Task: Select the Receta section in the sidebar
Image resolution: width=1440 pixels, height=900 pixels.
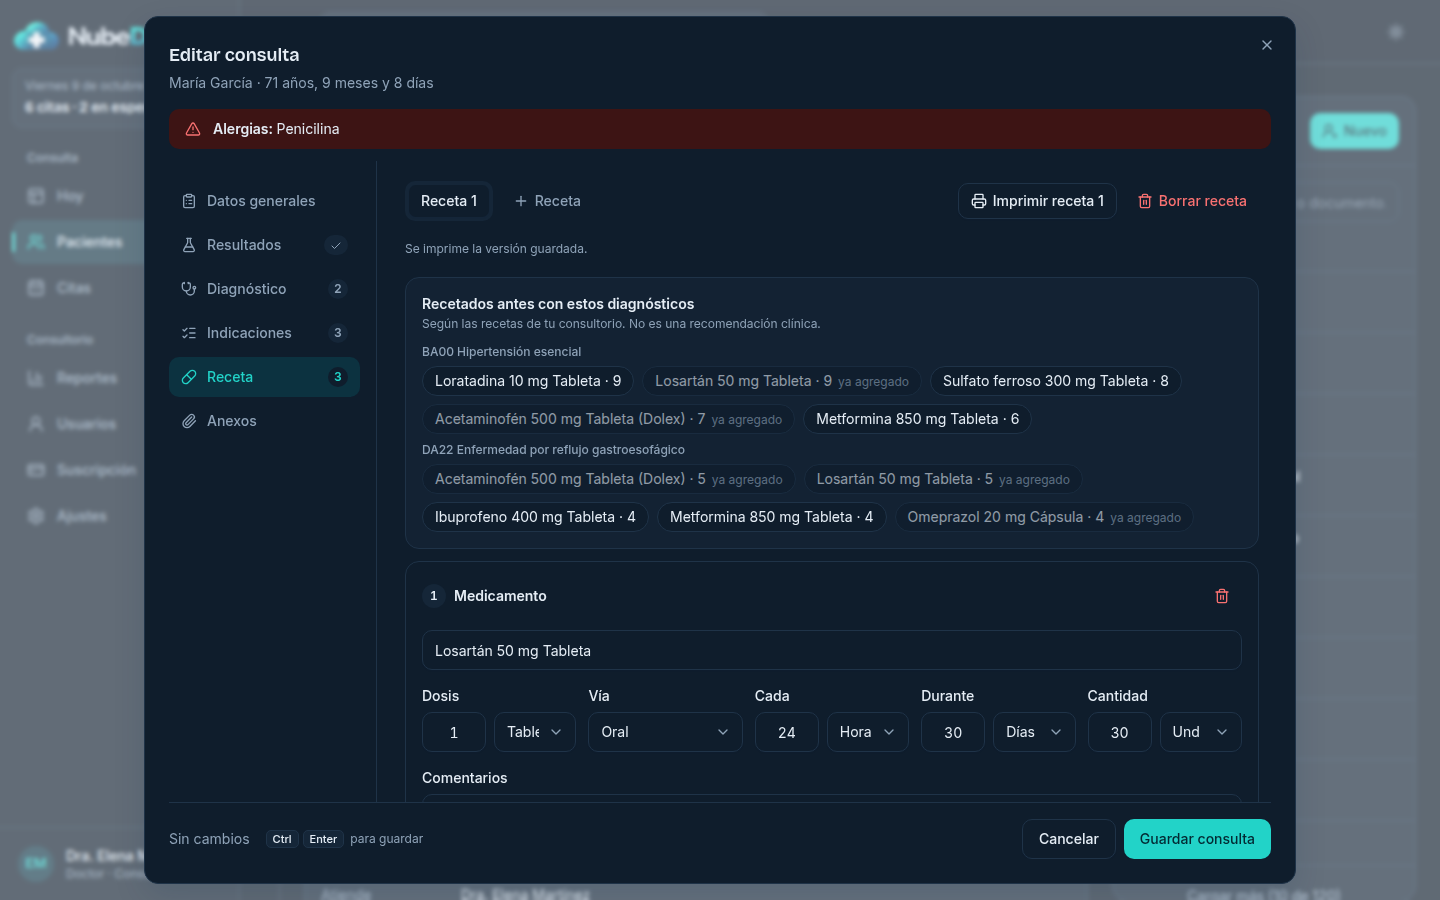Action: [264, 377]
